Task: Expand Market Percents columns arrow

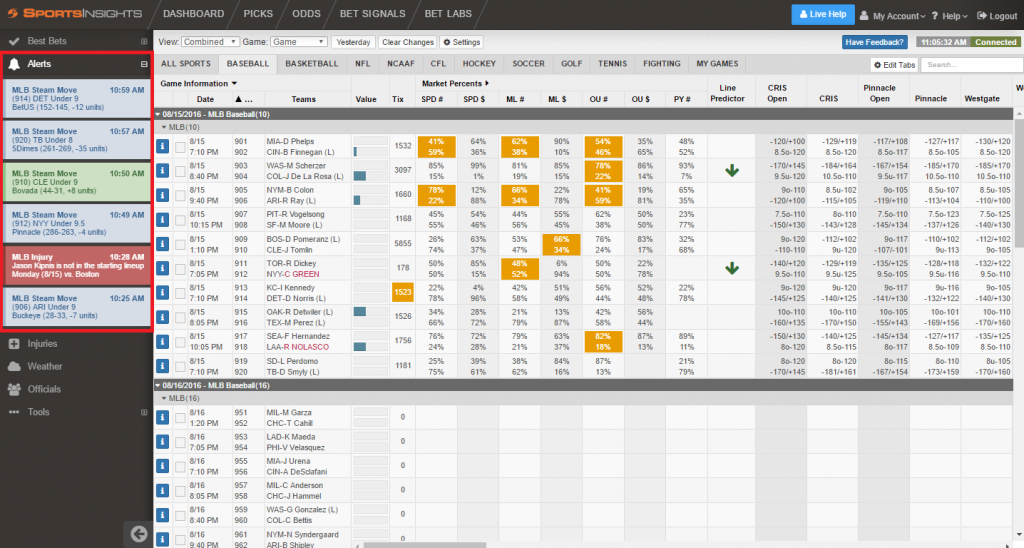Action: 487,84
